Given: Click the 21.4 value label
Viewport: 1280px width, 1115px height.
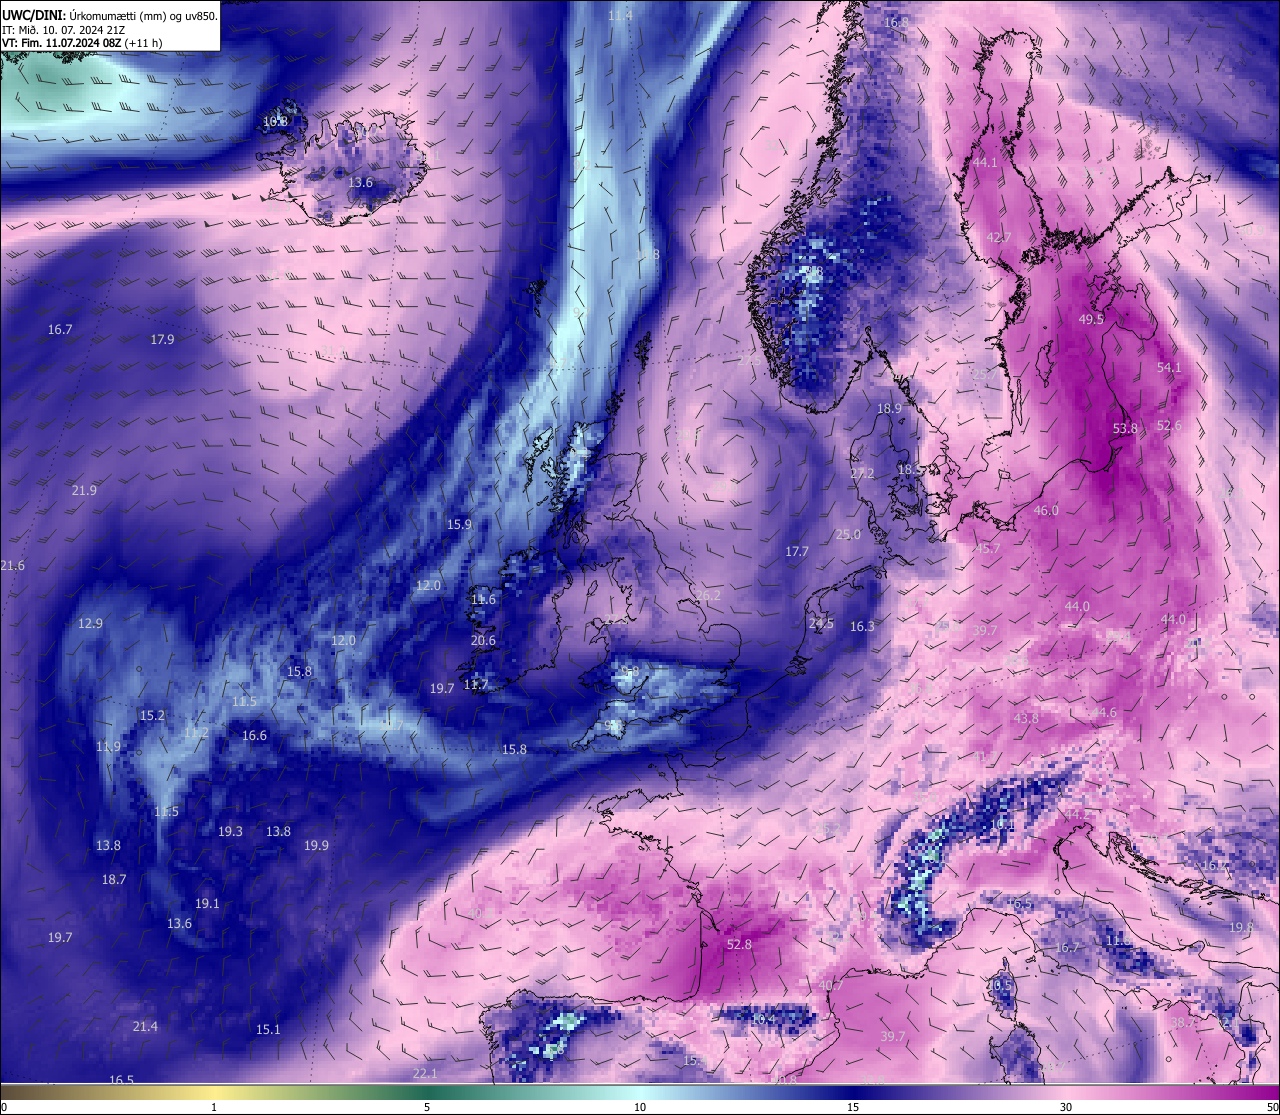Looking at the screenshot, I should click(145, 1026).
